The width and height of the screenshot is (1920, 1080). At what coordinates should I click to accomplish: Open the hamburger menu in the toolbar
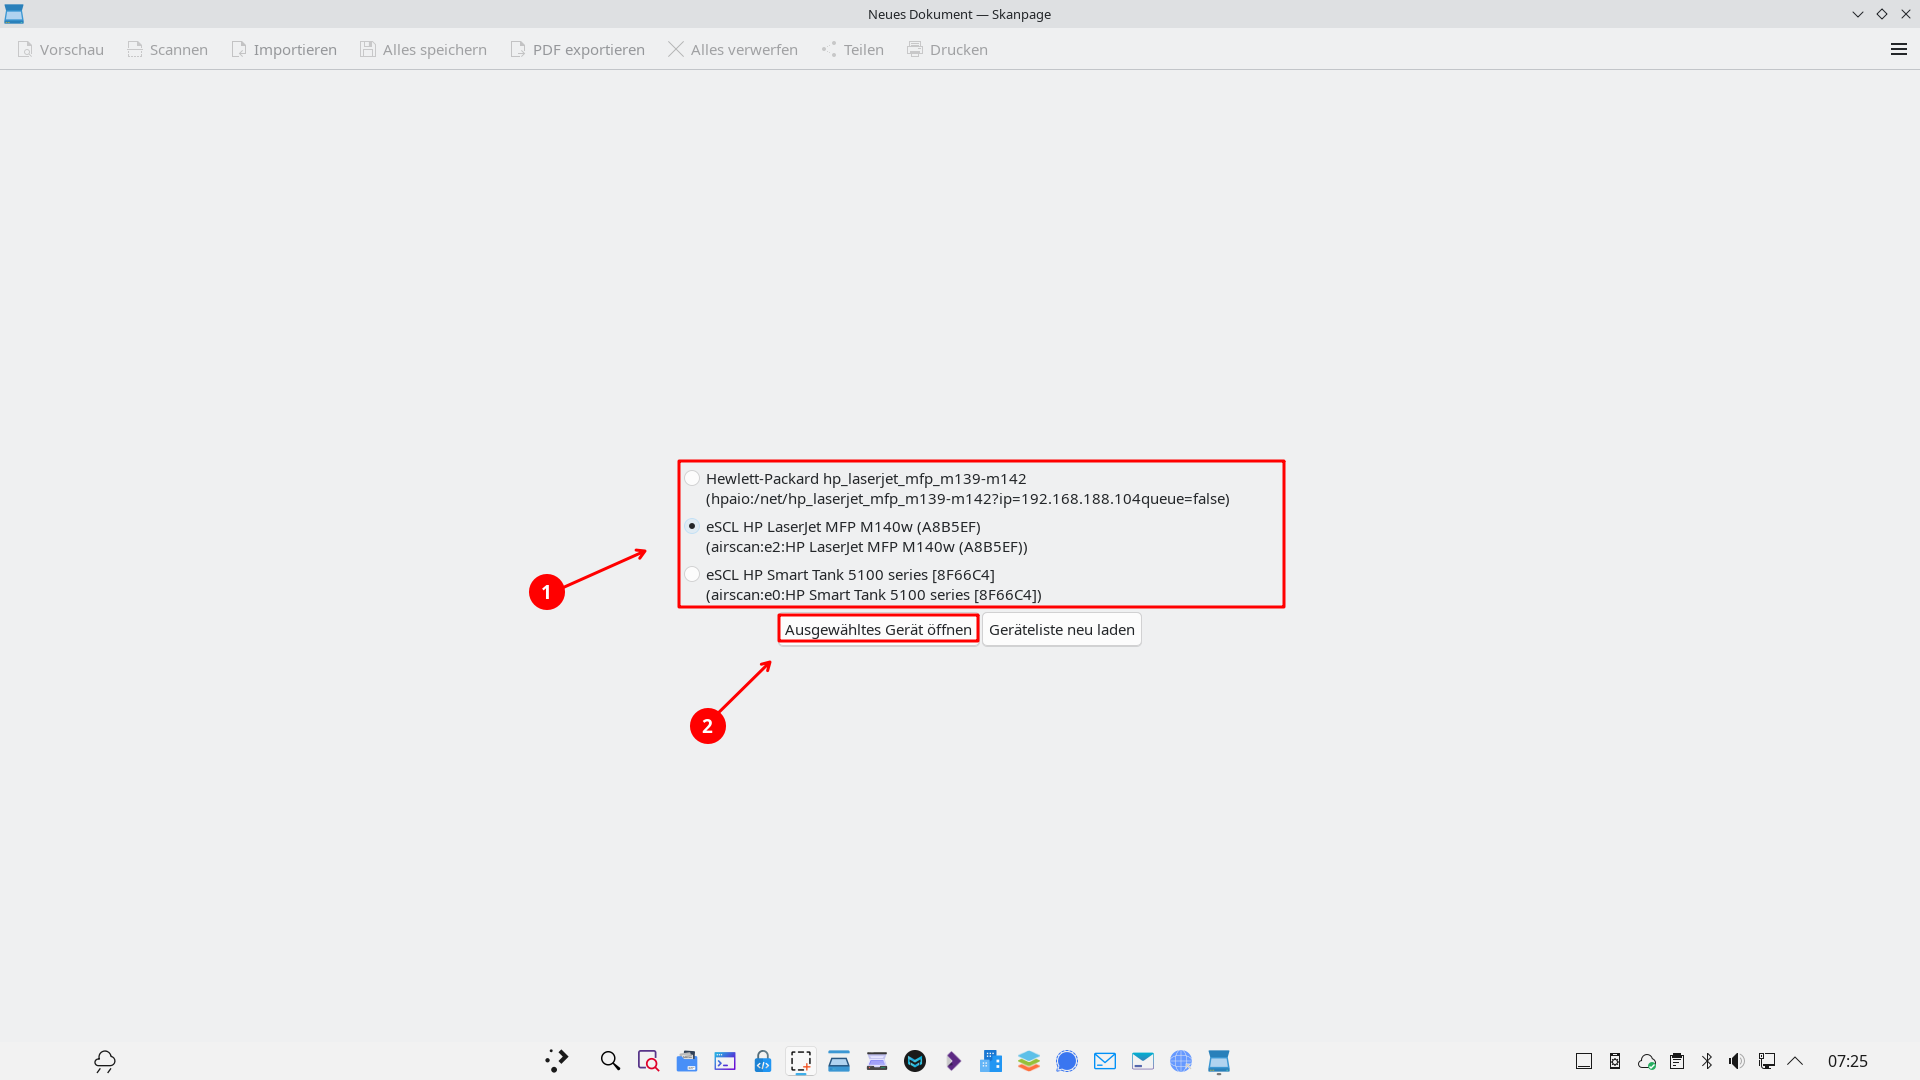pyautogui.click(x=1899, y=49)
